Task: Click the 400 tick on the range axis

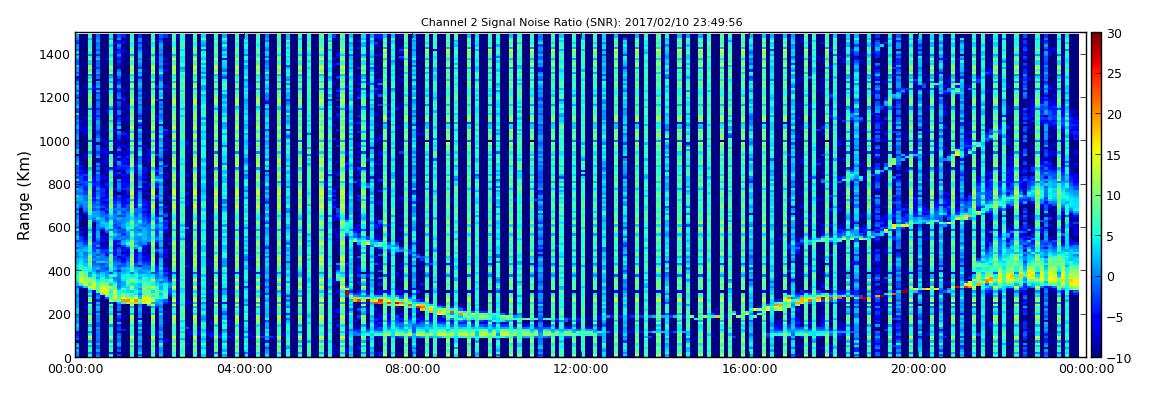Action: tap(59, 271)
